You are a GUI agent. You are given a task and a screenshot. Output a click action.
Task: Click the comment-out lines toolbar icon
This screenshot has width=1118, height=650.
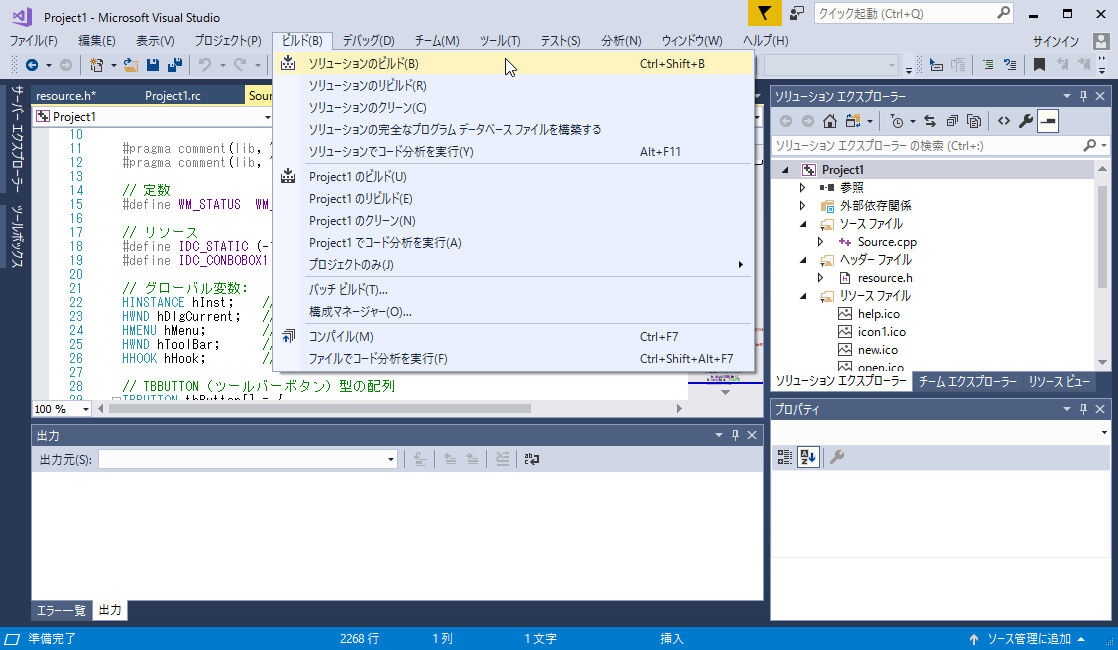coord(988,65)
